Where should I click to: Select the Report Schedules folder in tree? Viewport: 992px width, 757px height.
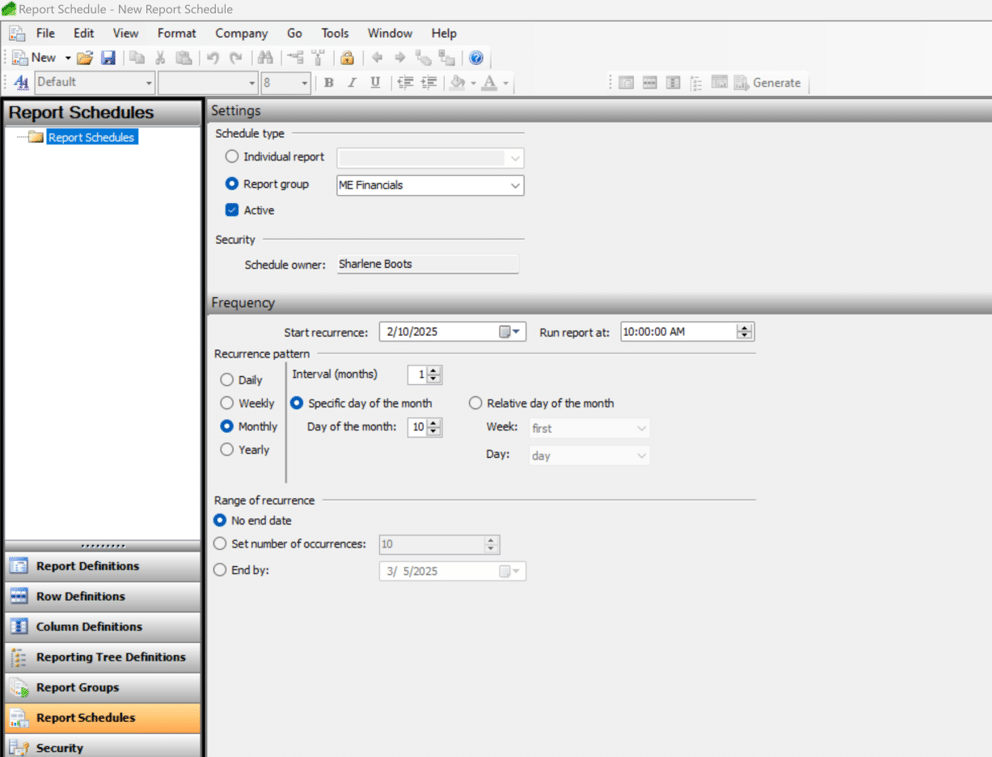91,137
